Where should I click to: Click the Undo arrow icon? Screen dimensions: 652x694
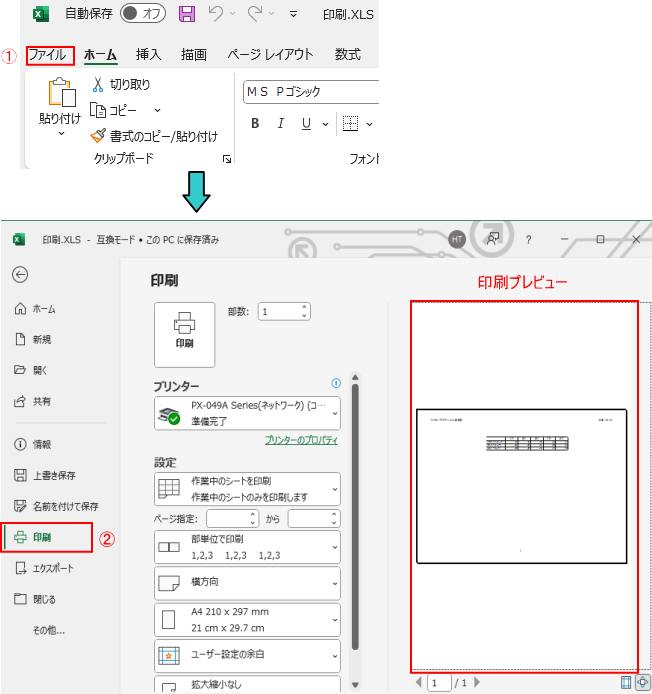tap(216, 14)
